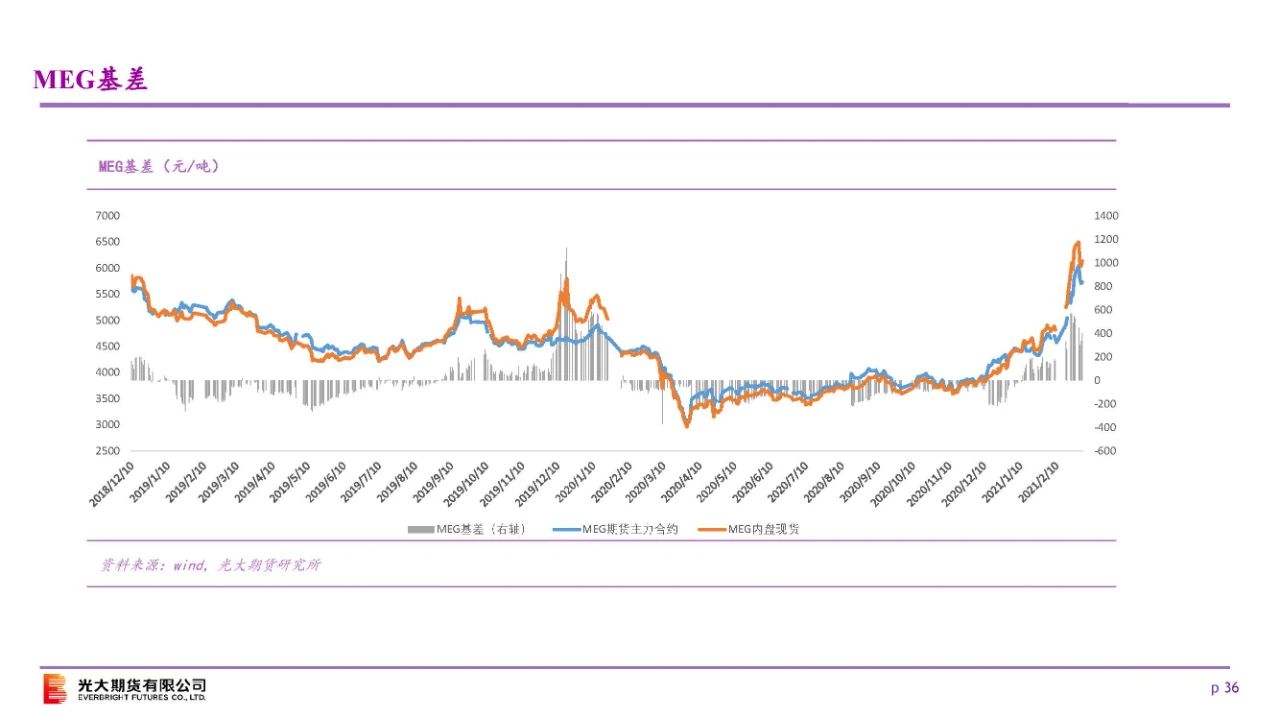
Task: Click EVERBRIGHT FUTURES CO., LTD. text
Action: tap(142, 698)
